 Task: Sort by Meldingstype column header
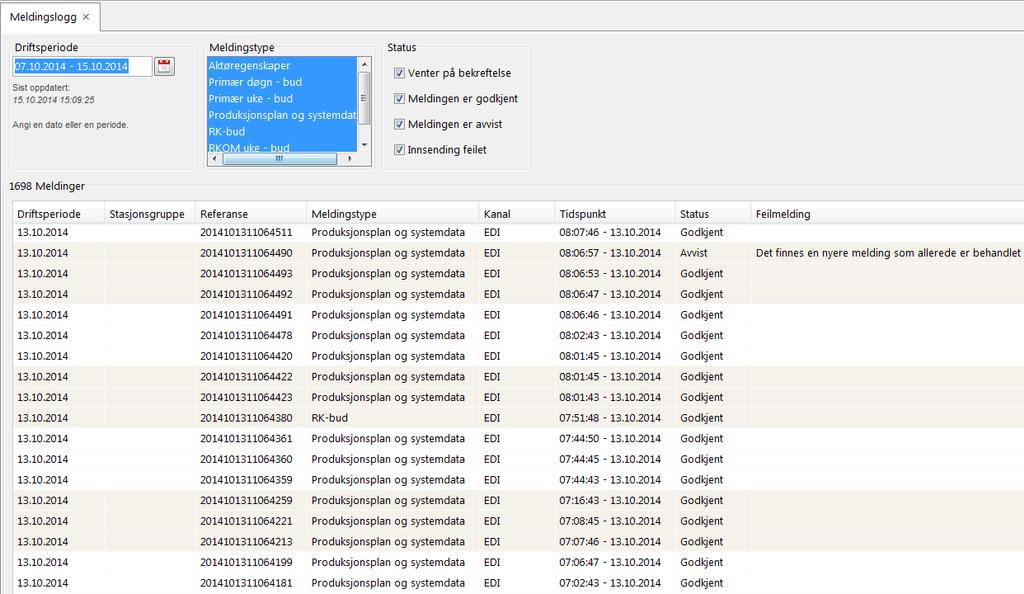392,213
